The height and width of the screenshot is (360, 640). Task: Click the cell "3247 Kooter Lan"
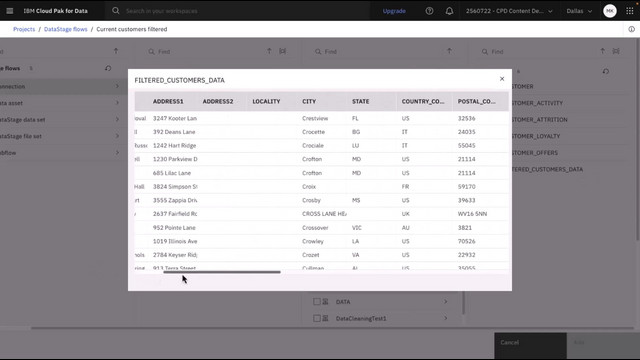click(x=175, y=118)
